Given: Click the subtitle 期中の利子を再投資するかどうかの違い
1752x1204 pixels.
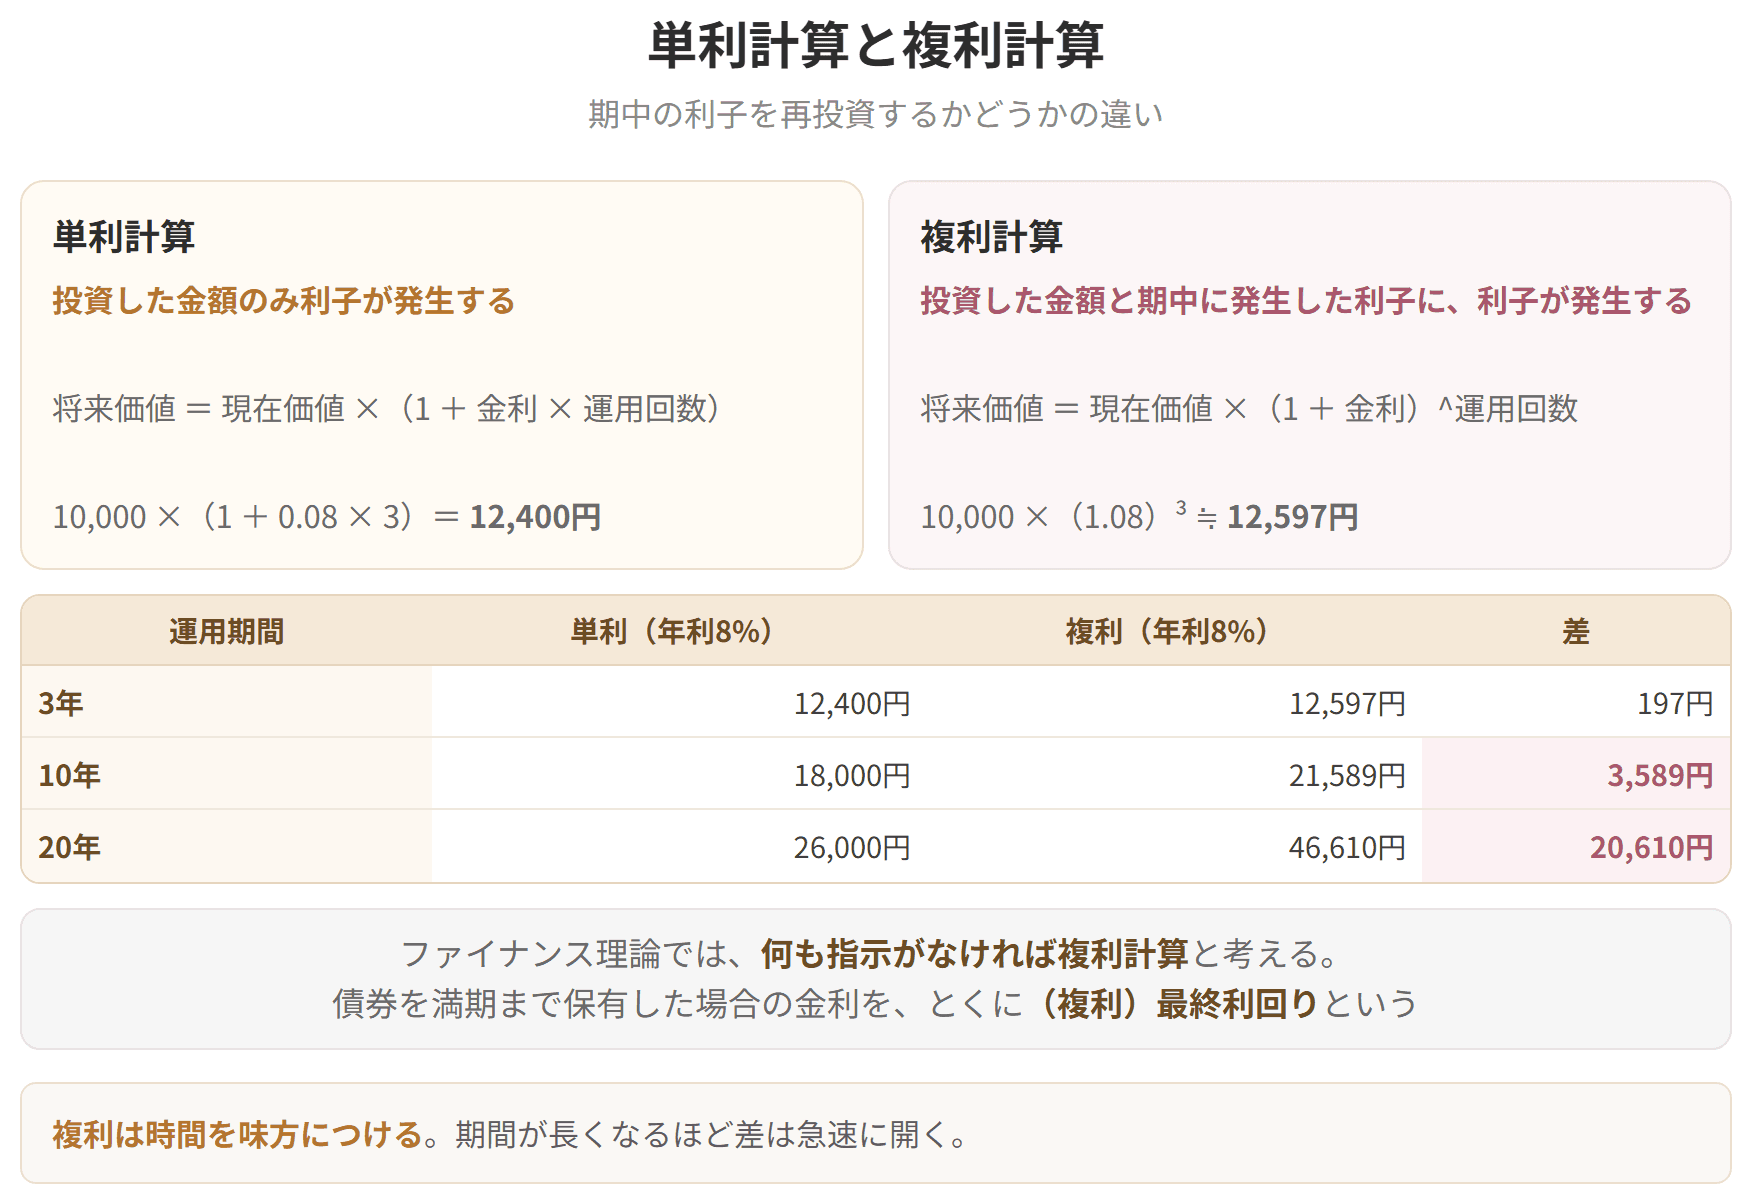Looking at the screenshot, I should click(876, 115).
